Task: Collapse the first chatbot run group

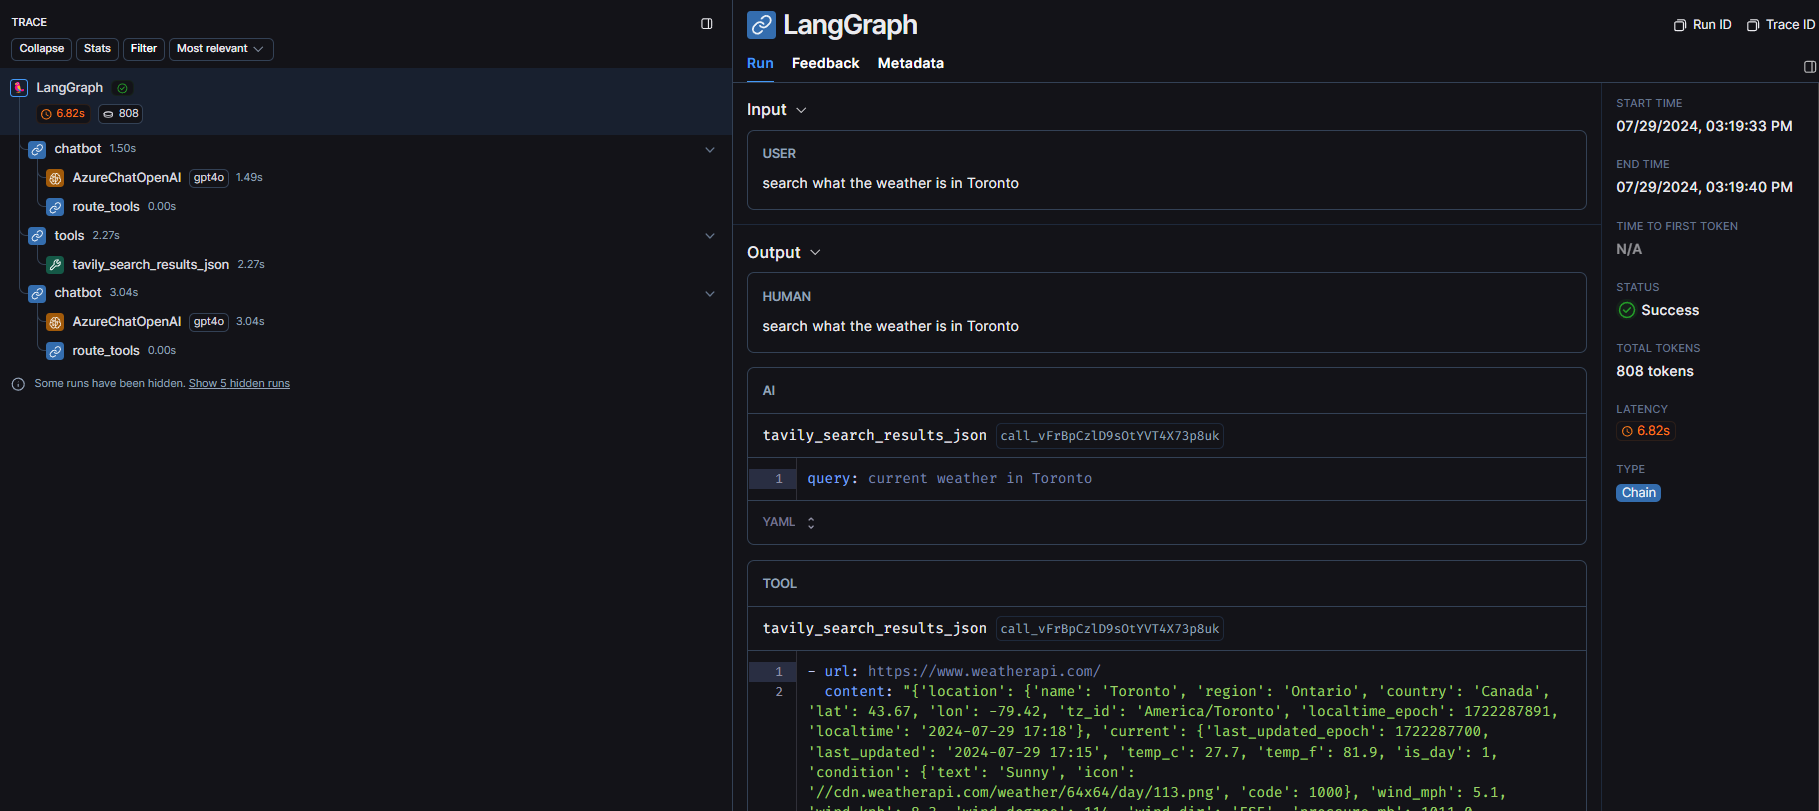Action: coord(710,150)
